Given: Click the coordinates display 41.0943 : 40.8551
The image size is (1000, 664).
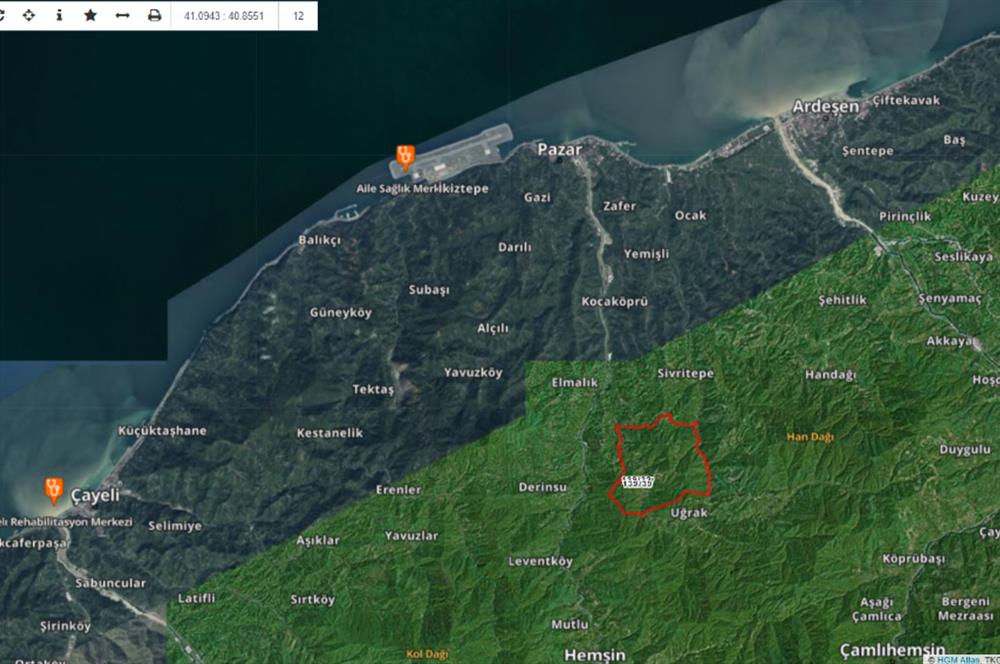Looking at the screenshot, I should tap(224, 16).
